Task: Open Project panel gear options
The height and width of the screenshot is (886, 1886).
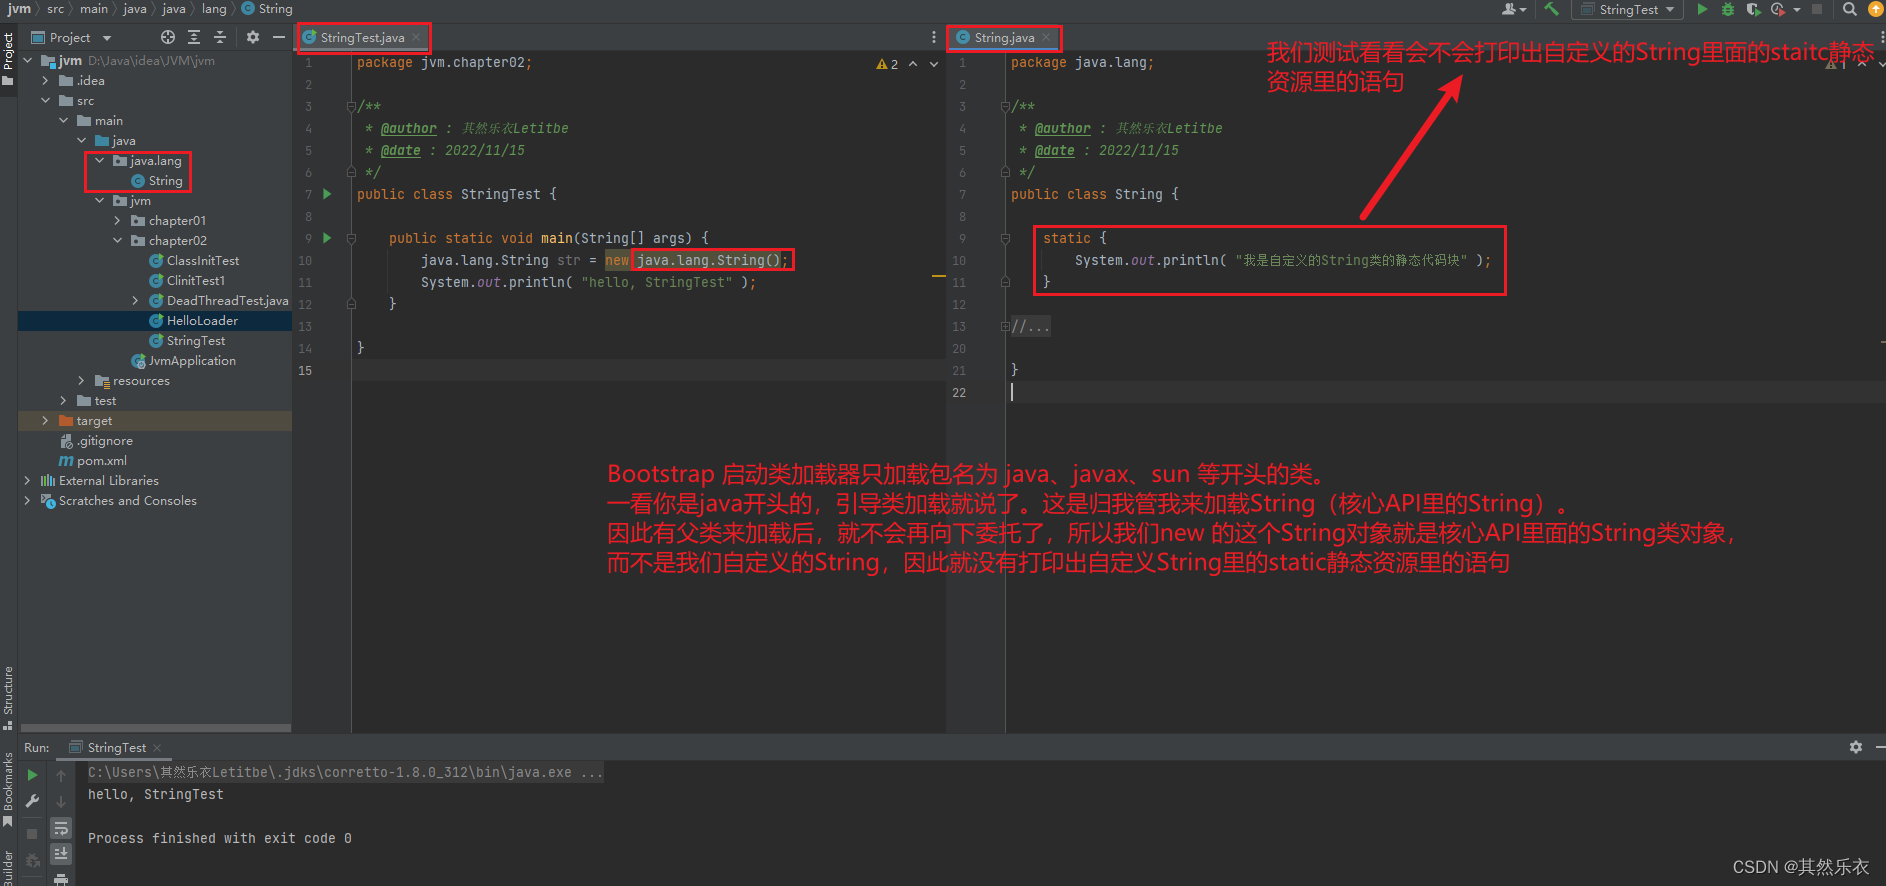Action: (x=253, y=37)
